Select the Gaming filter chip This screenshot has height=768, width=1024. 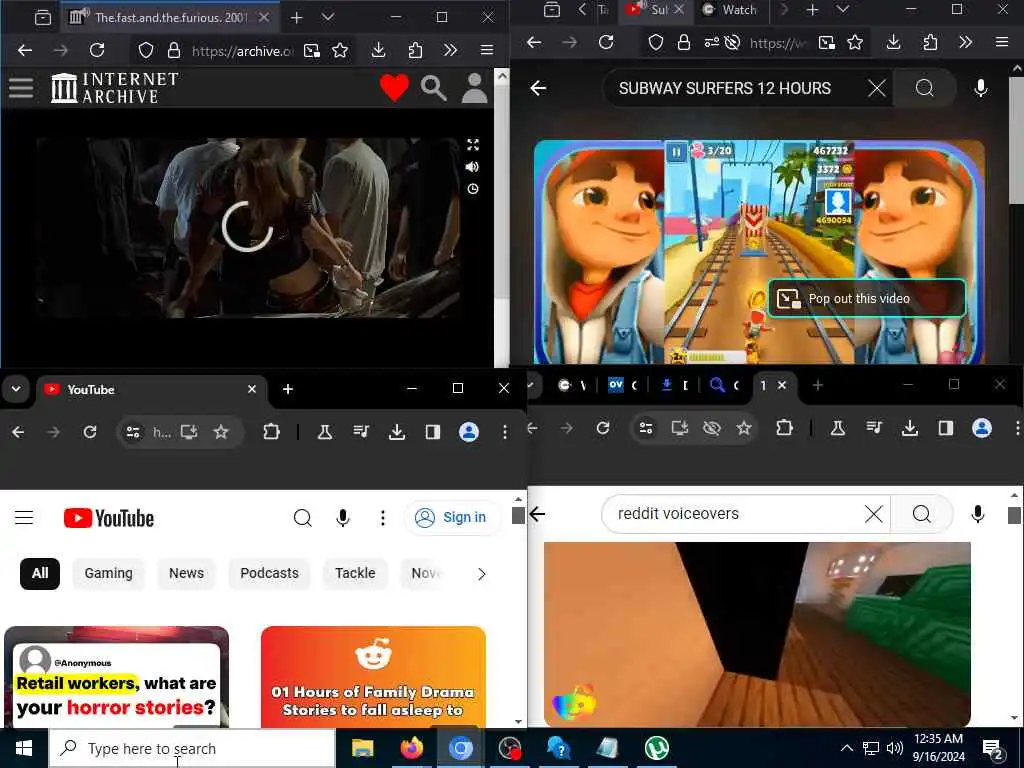point(108,573)
